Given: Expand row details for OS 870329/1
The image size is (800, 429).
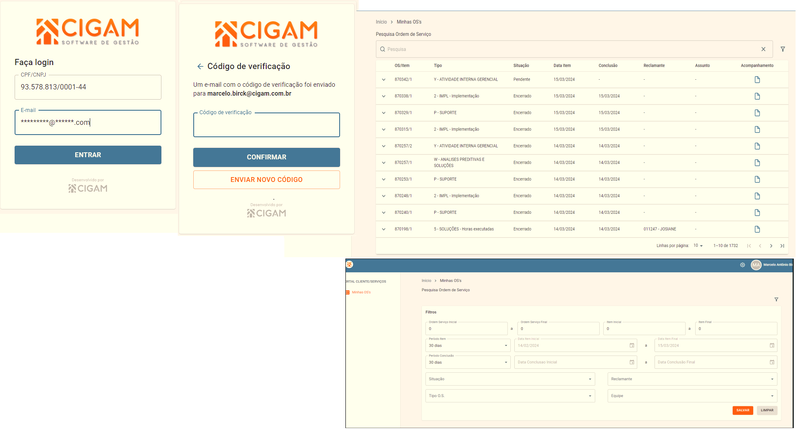Looking at the screenshot, I should (384, 113).
